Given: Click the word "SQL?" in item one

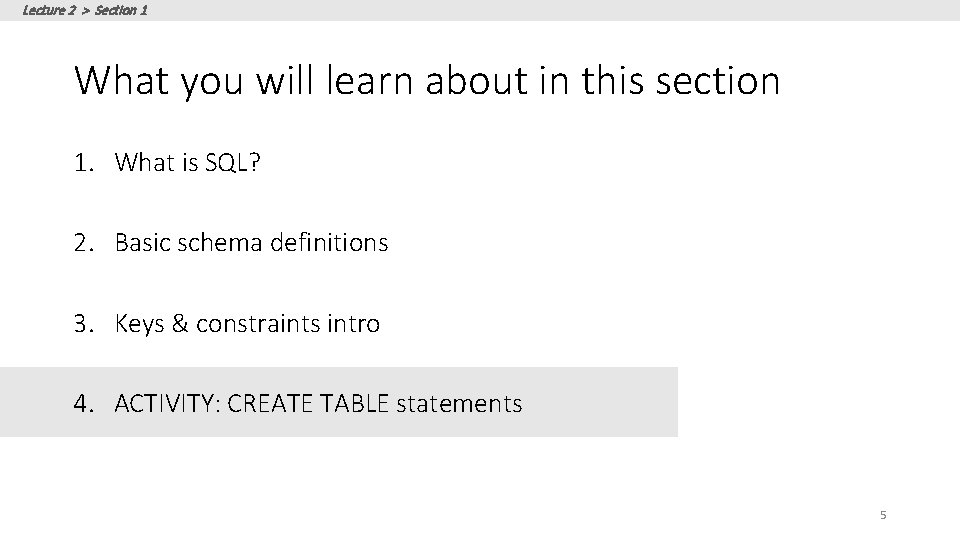Looking at the screenshot, I should (x=233, y=162).
